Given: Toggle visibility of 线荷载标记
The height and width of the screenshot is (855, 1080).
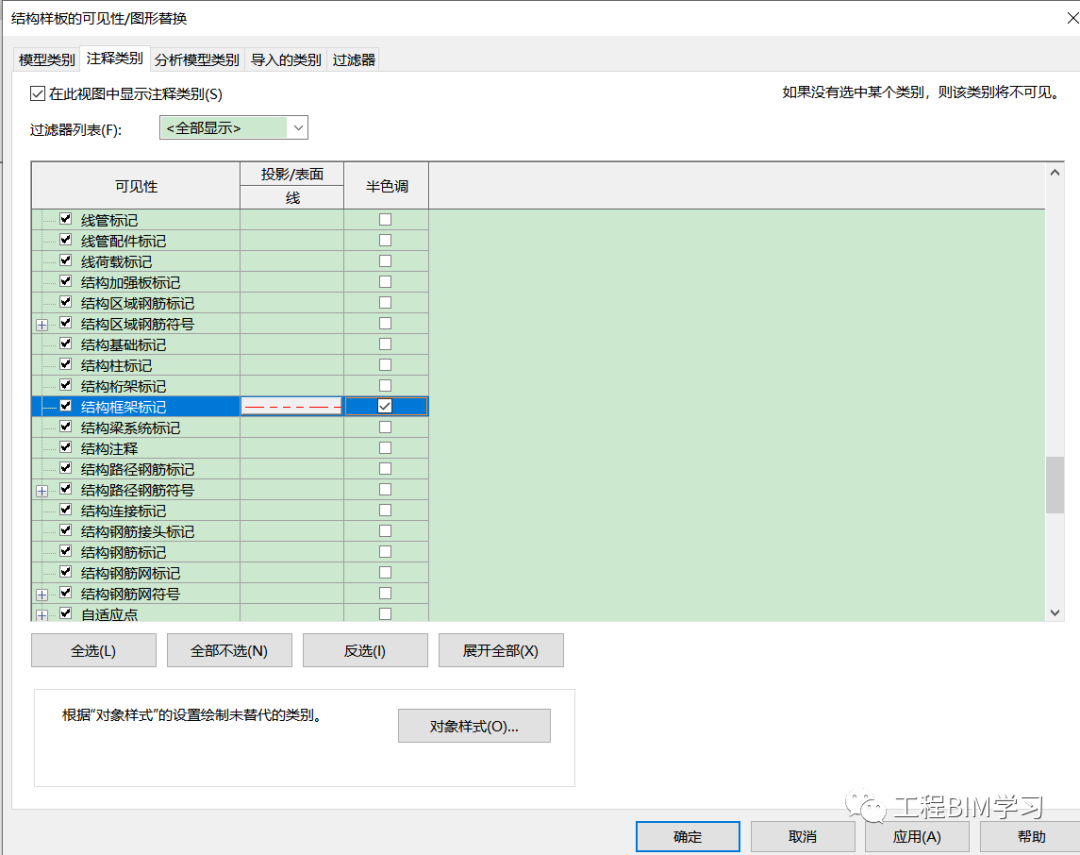Looking at the screenshot, I should tap(65, 260).
